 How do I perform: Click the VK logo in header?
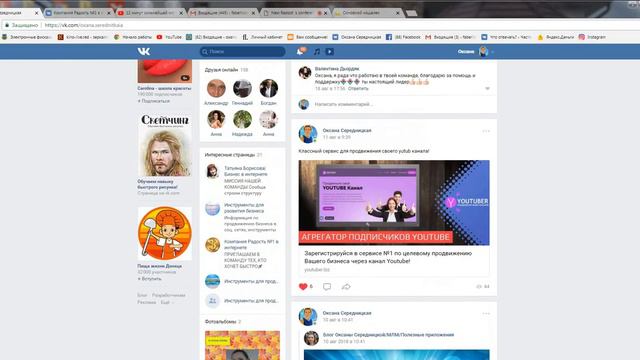click(144, 51)
